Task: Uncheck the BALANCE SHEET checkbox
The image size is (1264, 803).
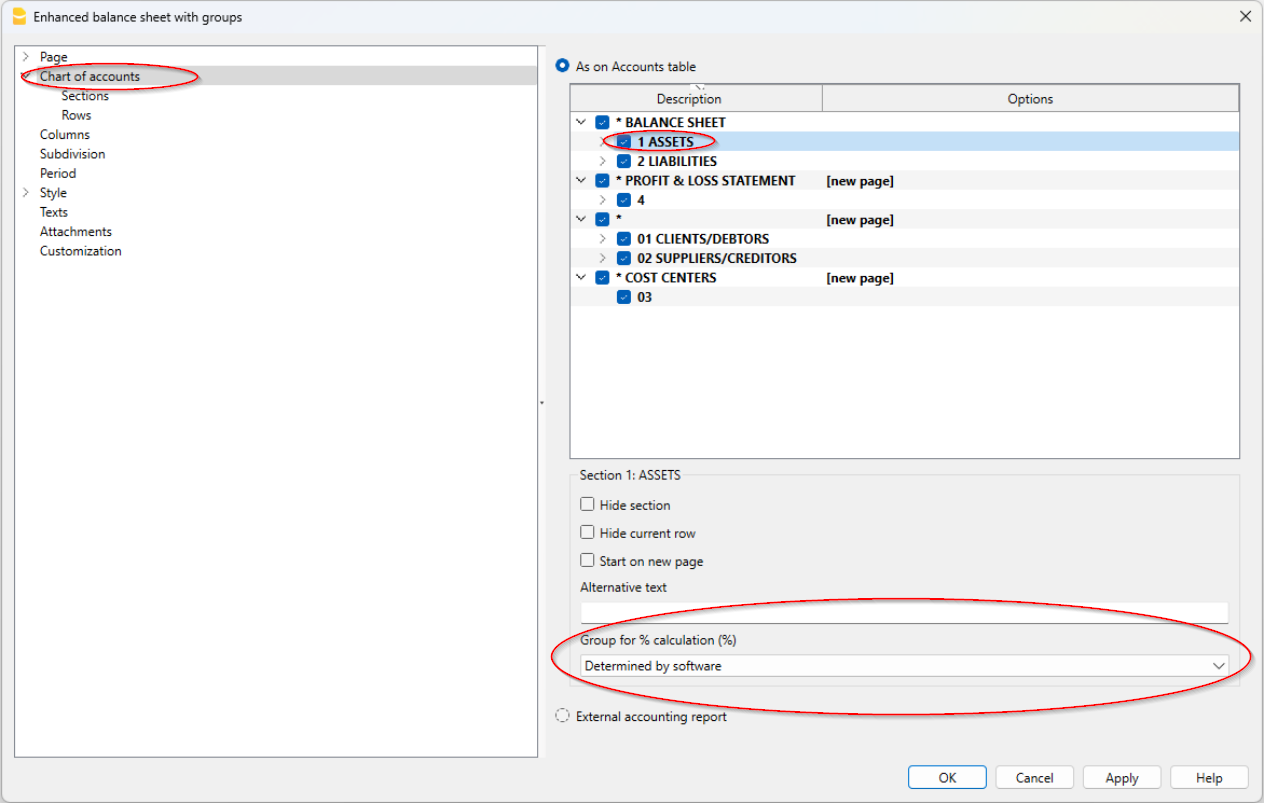Action: pos(602,123)
